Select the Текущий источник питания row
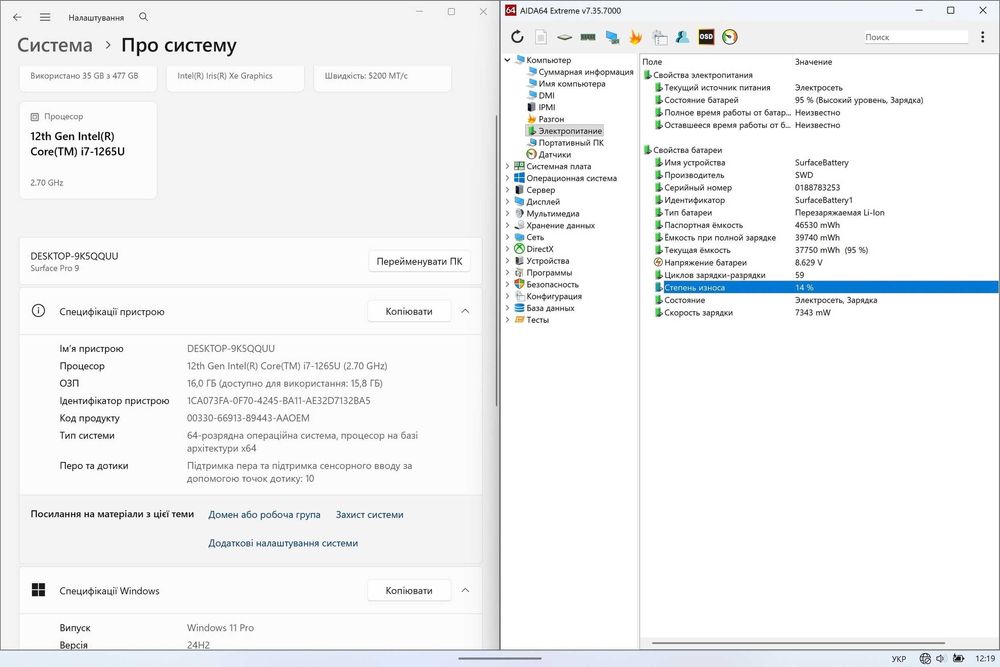 826,88
